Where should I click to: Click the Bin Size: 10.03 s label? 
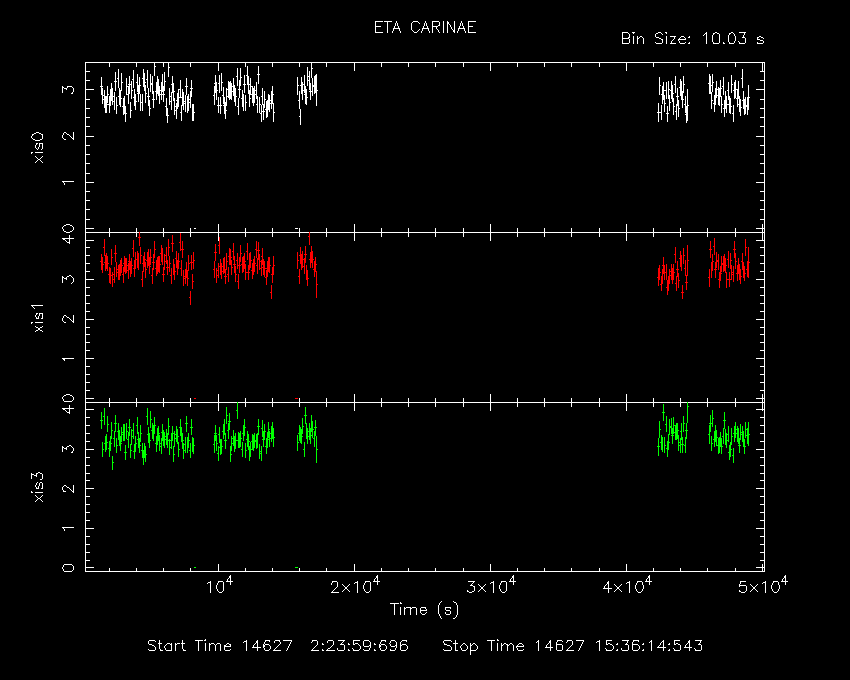[693, 39]
